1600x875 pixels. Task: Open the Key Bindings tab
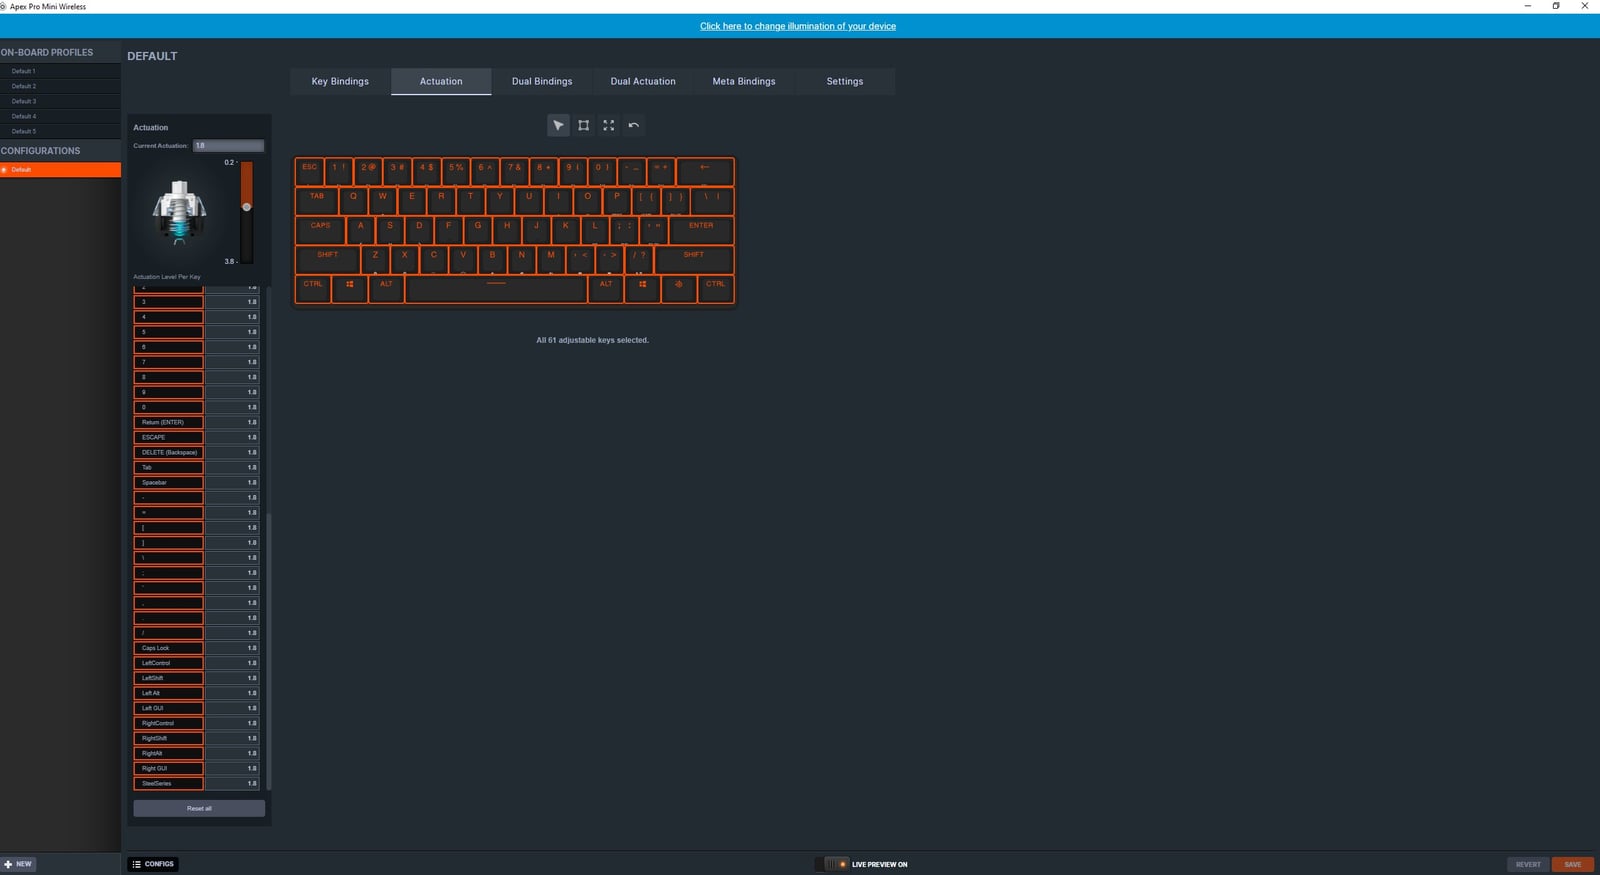point(340,81)
